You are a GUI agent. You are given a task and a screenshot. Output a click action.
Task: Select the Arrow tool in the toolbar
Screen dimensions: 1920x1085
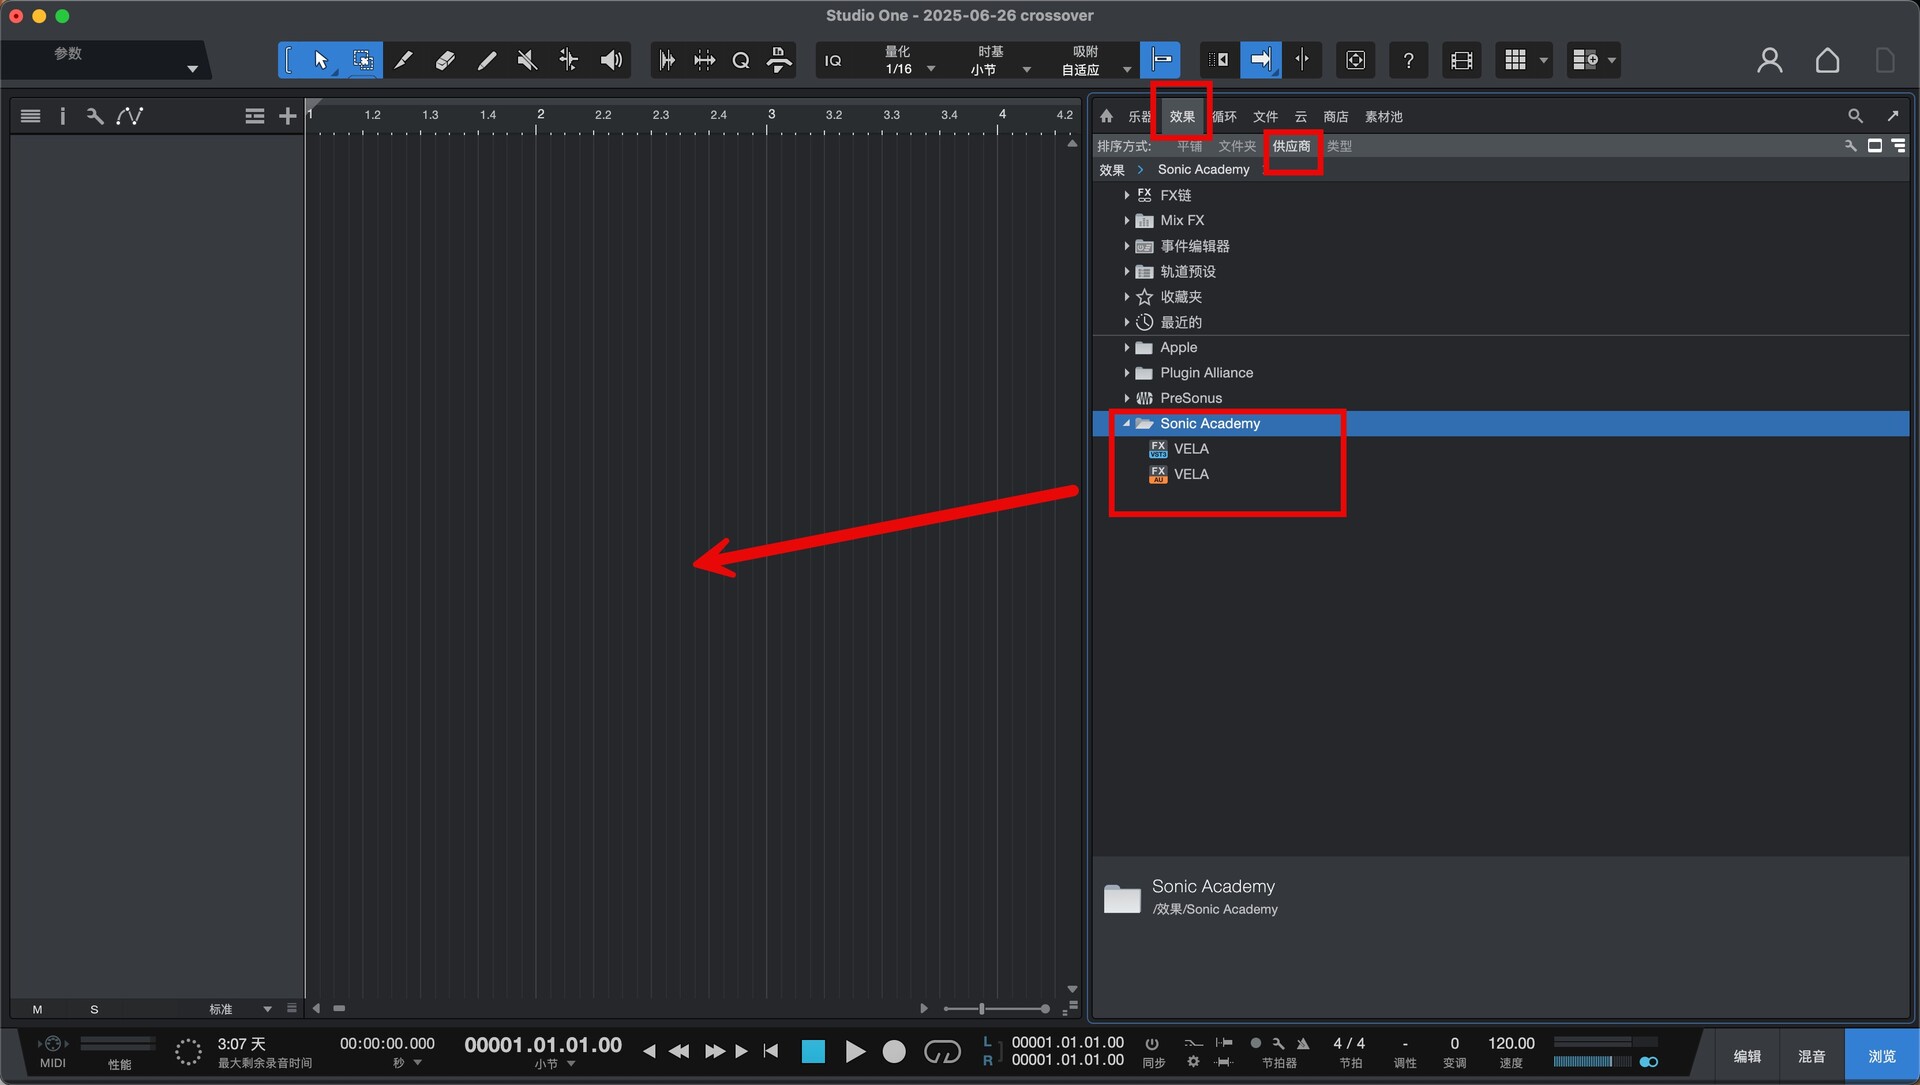click(320, 60)
